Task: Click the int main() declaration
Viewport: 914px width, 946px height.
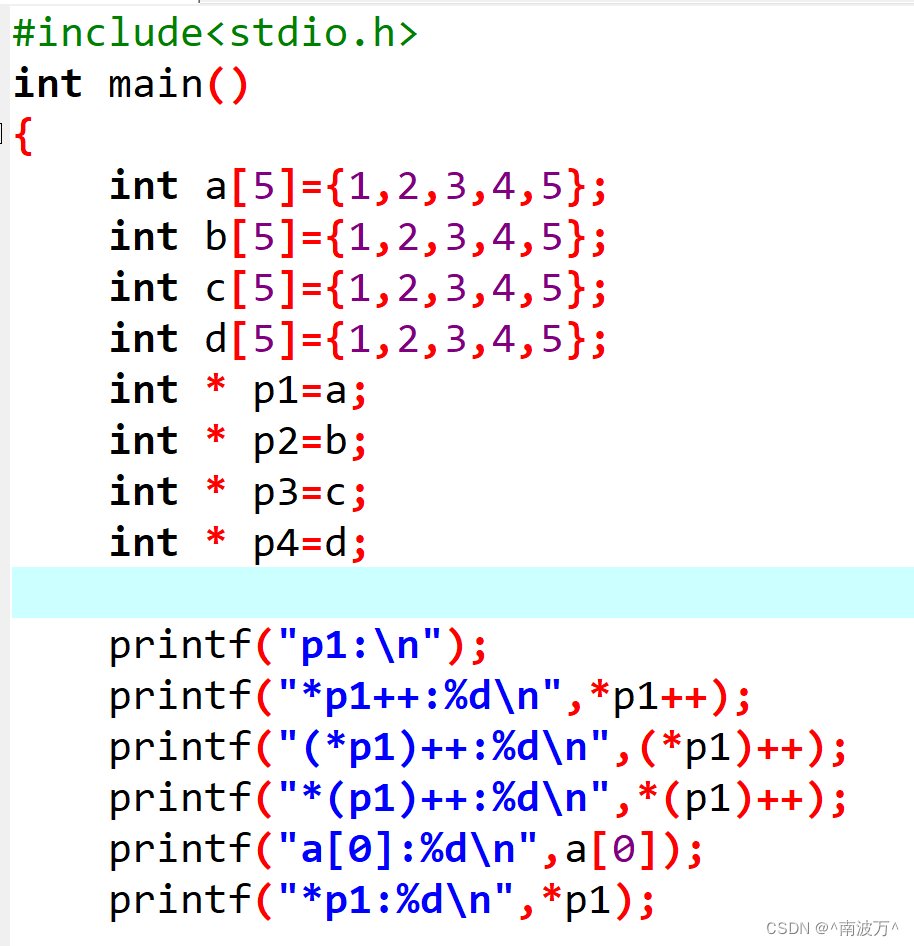Action: [130, 84]
